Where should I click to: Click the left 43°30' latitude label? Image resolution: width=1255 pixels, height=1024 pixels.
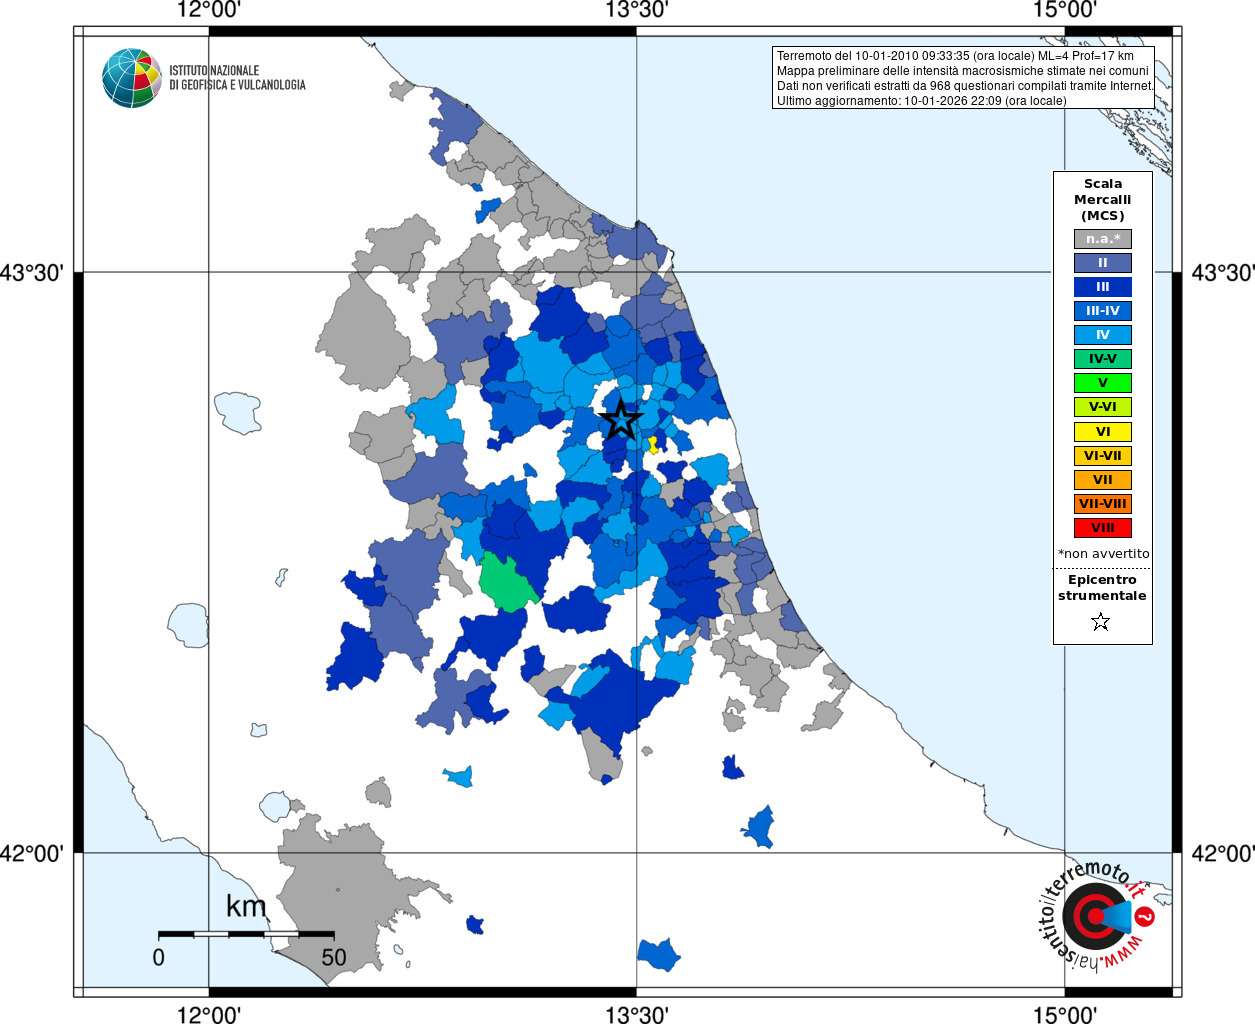tap(32, 272)
